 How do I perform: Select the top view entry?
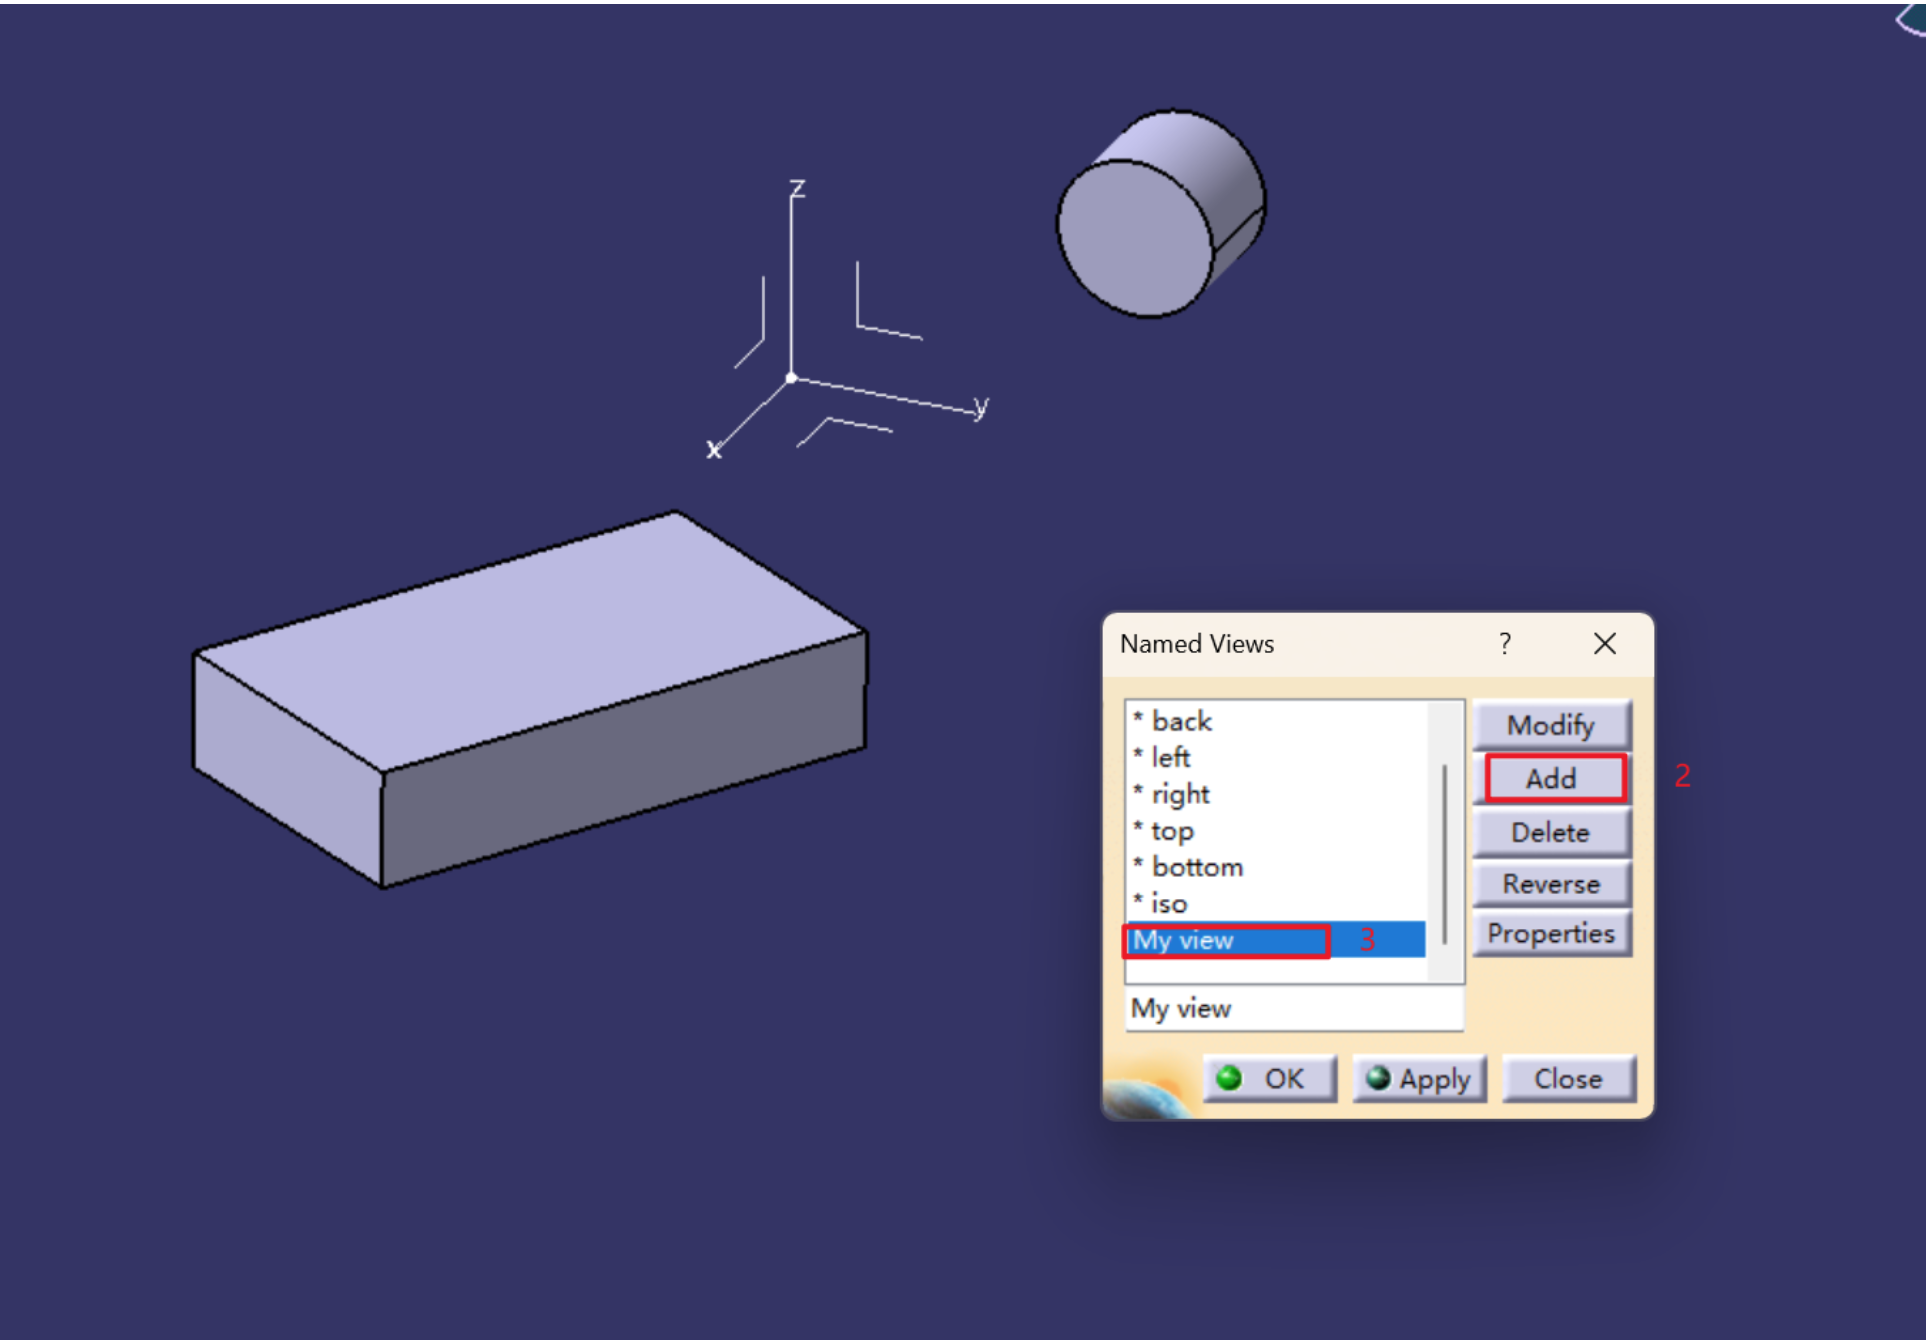pos(1172,831)
